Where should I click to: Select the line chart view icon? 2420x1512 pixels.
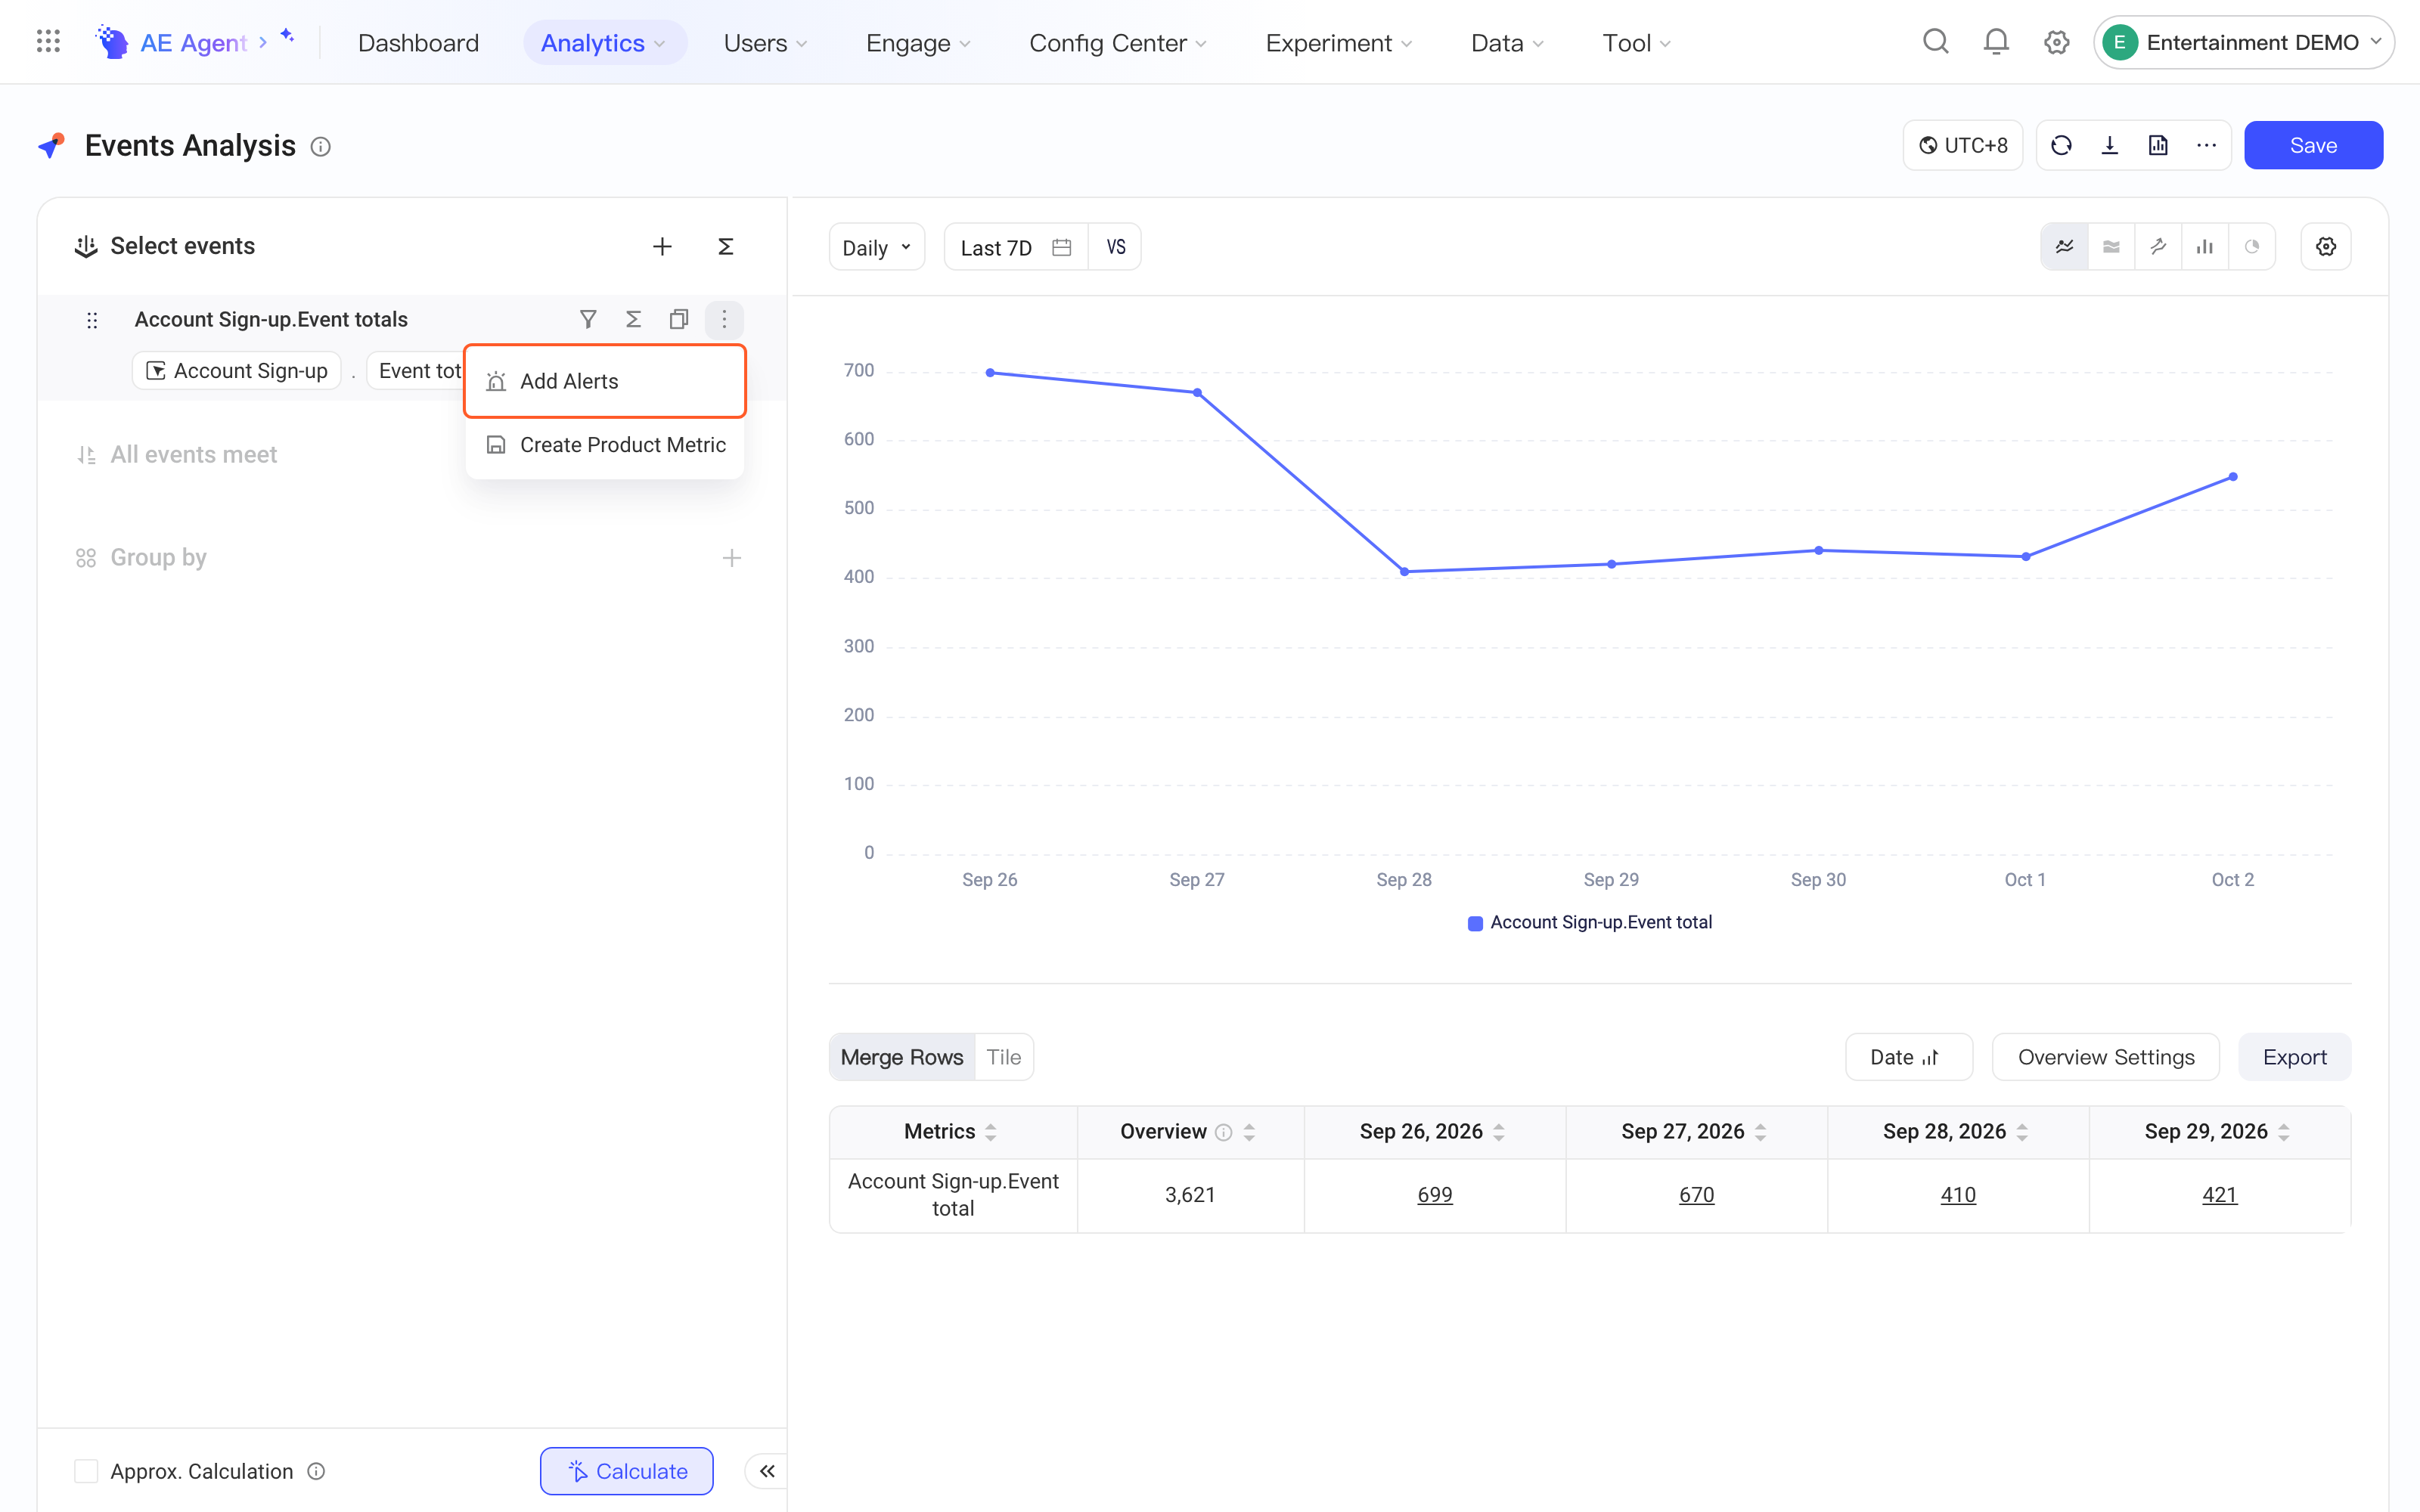point(2064,247)
